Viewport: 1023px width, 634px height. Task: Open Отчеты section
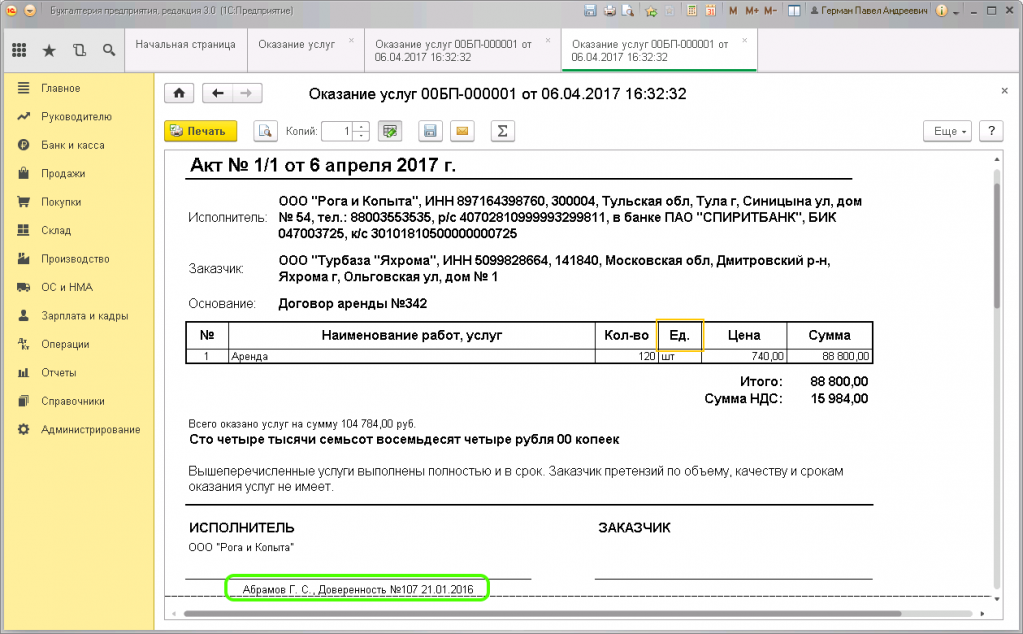click(59, 372)
